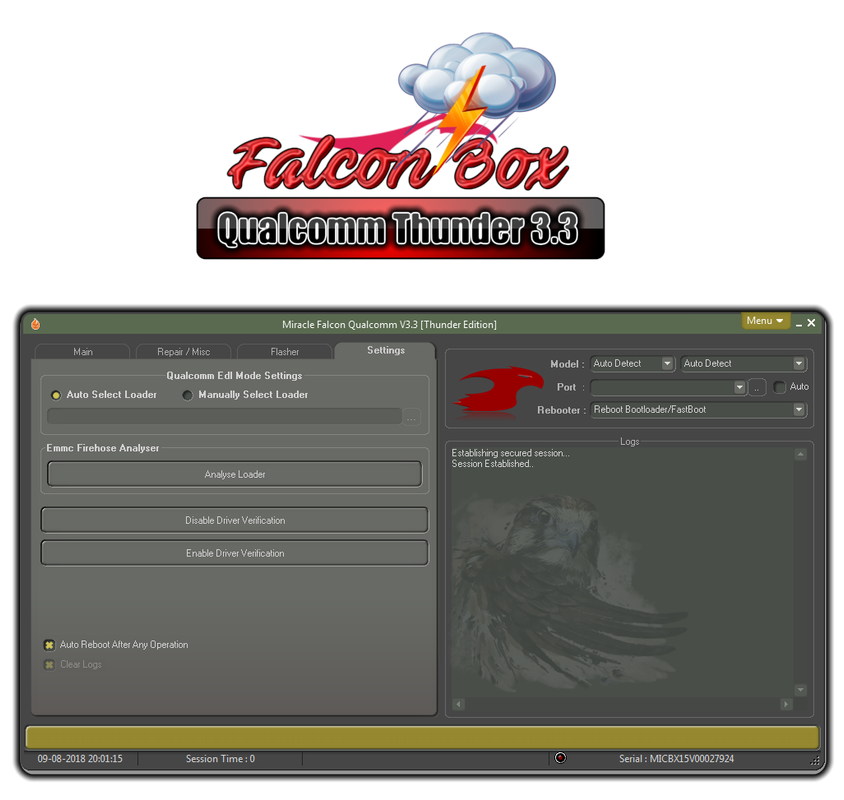Minimize the Miracle Falcon window
844x800 pixels.
799,324
